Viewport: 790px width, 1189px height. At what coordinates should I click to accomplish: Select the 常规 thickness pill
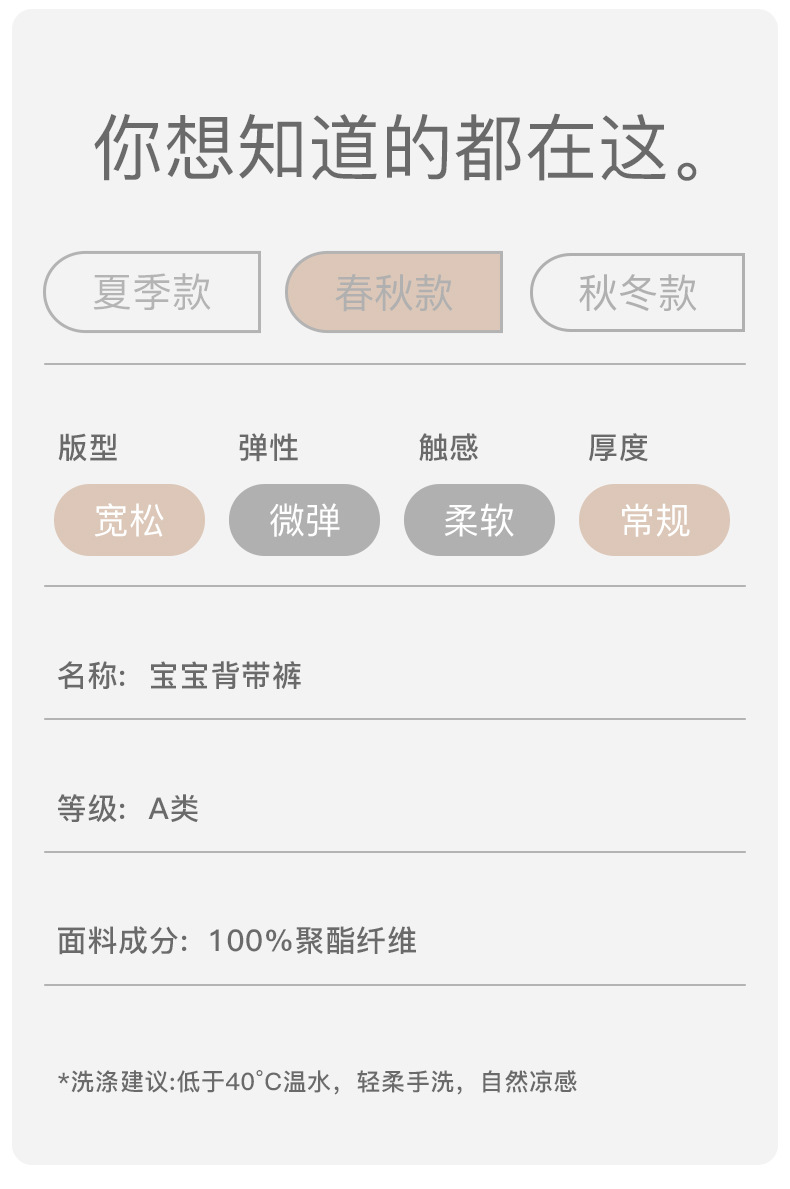(x=654, y=520)
